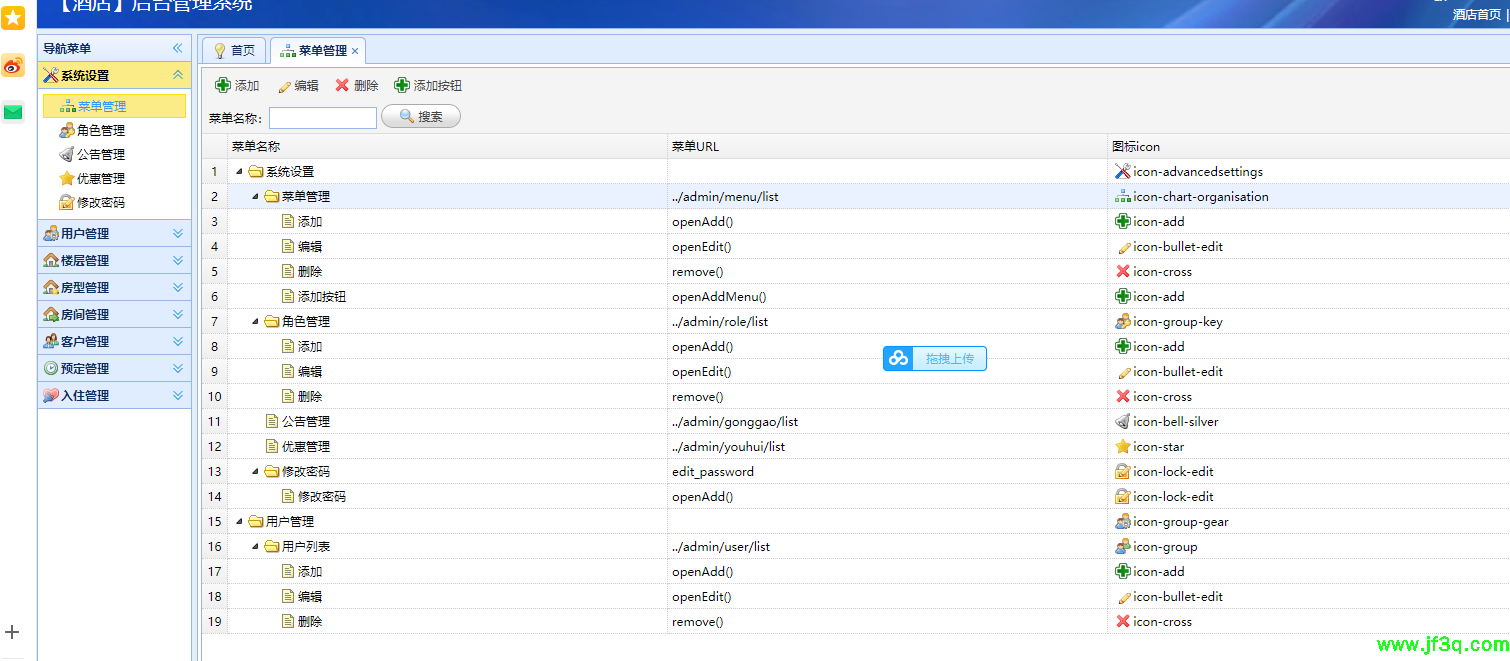Collapse the 导航菜单 side panel
The height and width of the screenshot is (661, 1510).
tap(178, 48)
